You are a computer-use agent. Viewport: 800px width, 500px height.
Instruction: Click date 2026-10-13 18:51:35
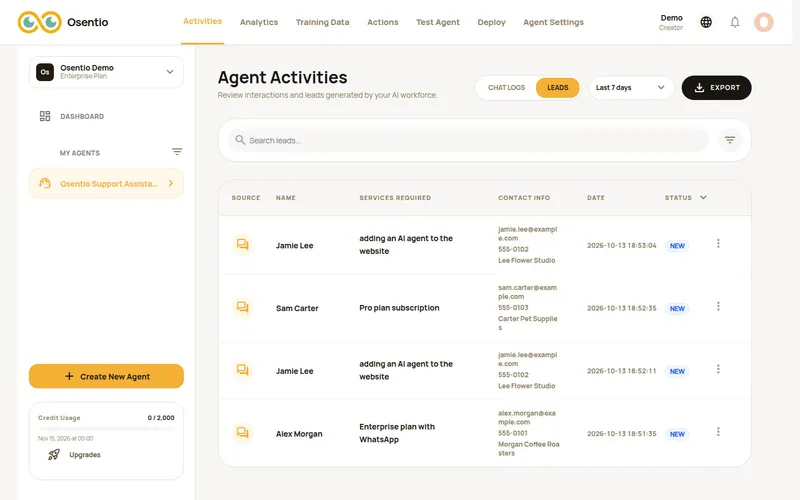pos(621,434)
